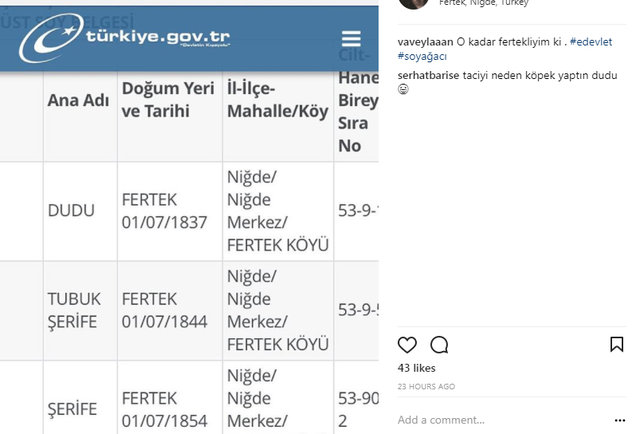Open serhatbarise's profile

tap(428, 75)
